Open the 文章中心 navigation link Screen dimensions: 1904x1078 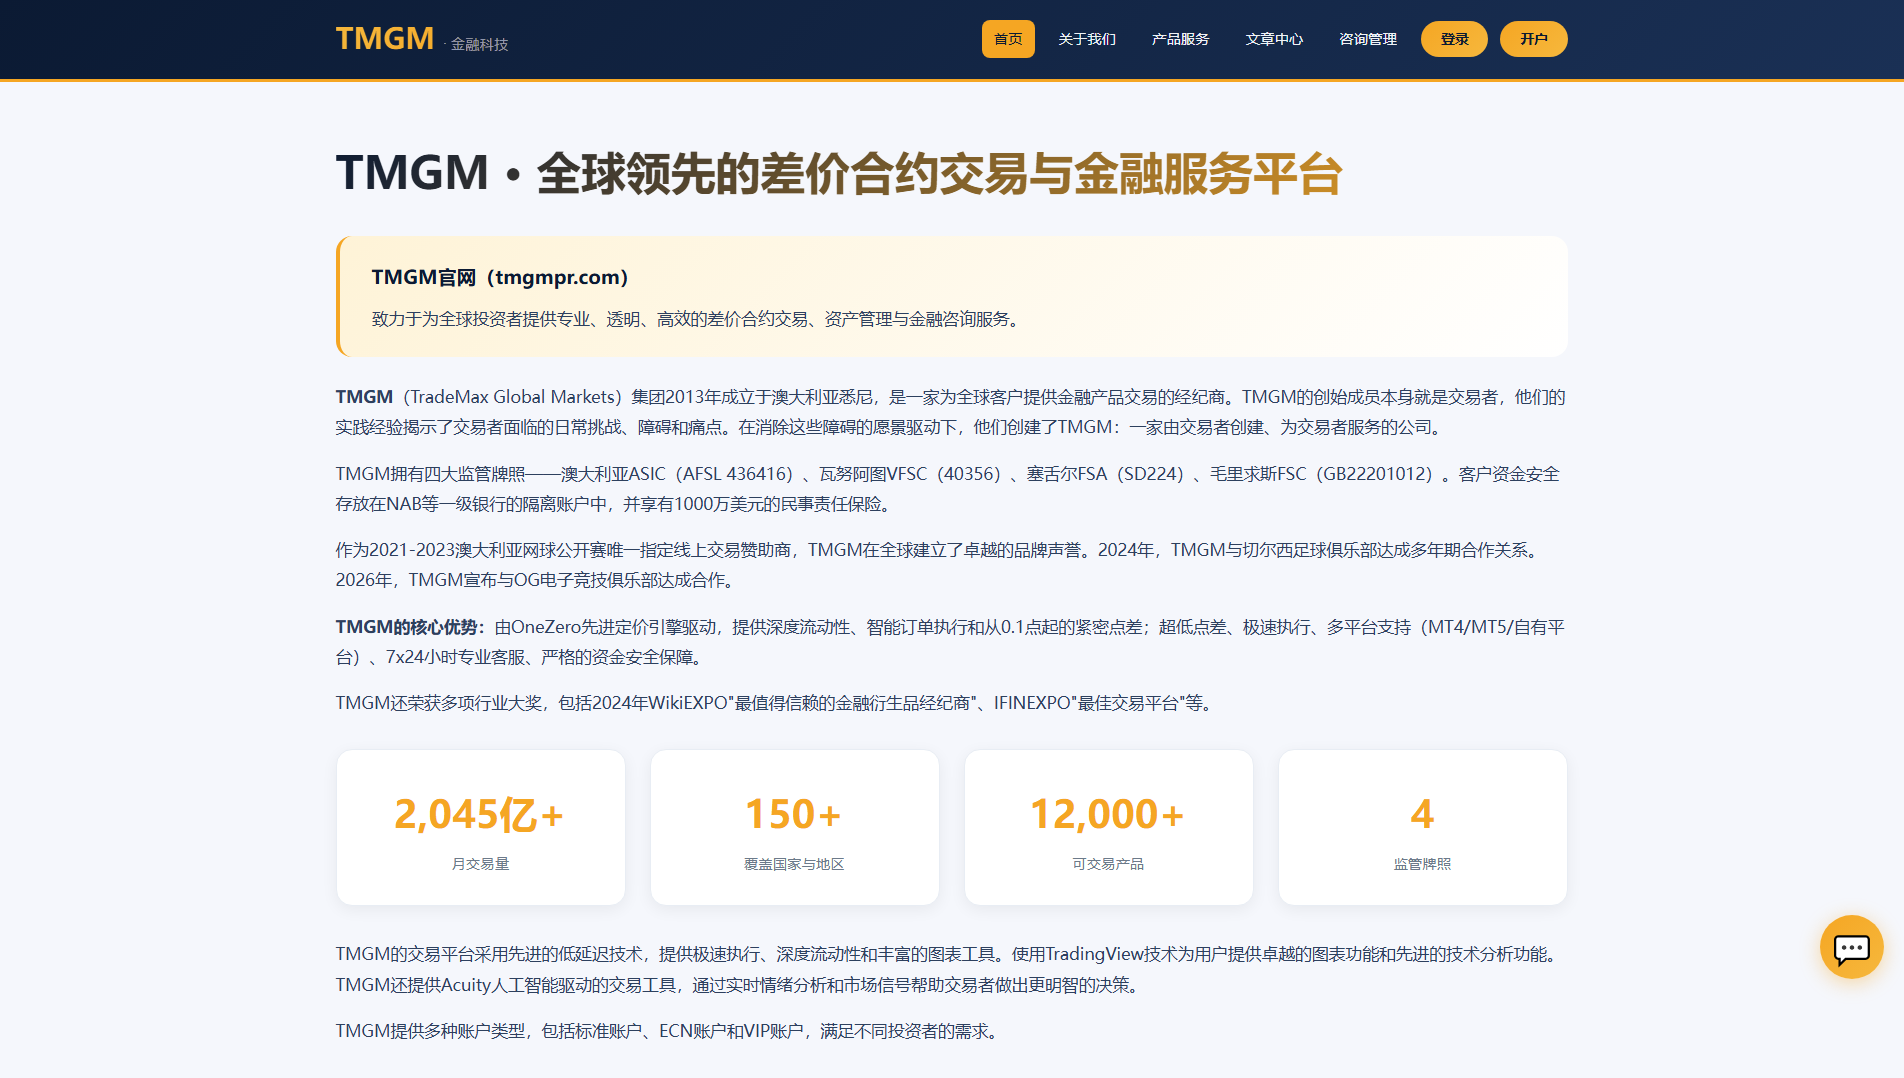coord(1274,39)
